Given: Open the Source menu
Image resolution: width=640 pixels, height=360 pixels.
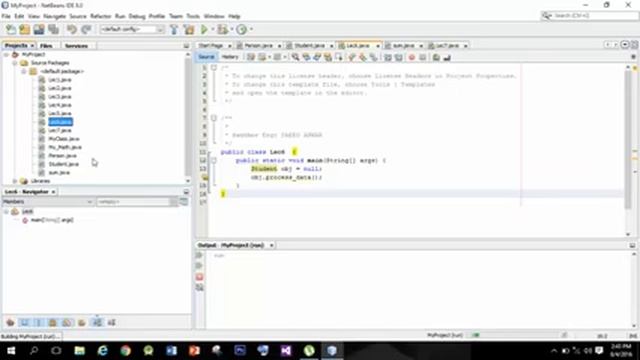Looking at the screenshot, I should click(x=78, y=16).
